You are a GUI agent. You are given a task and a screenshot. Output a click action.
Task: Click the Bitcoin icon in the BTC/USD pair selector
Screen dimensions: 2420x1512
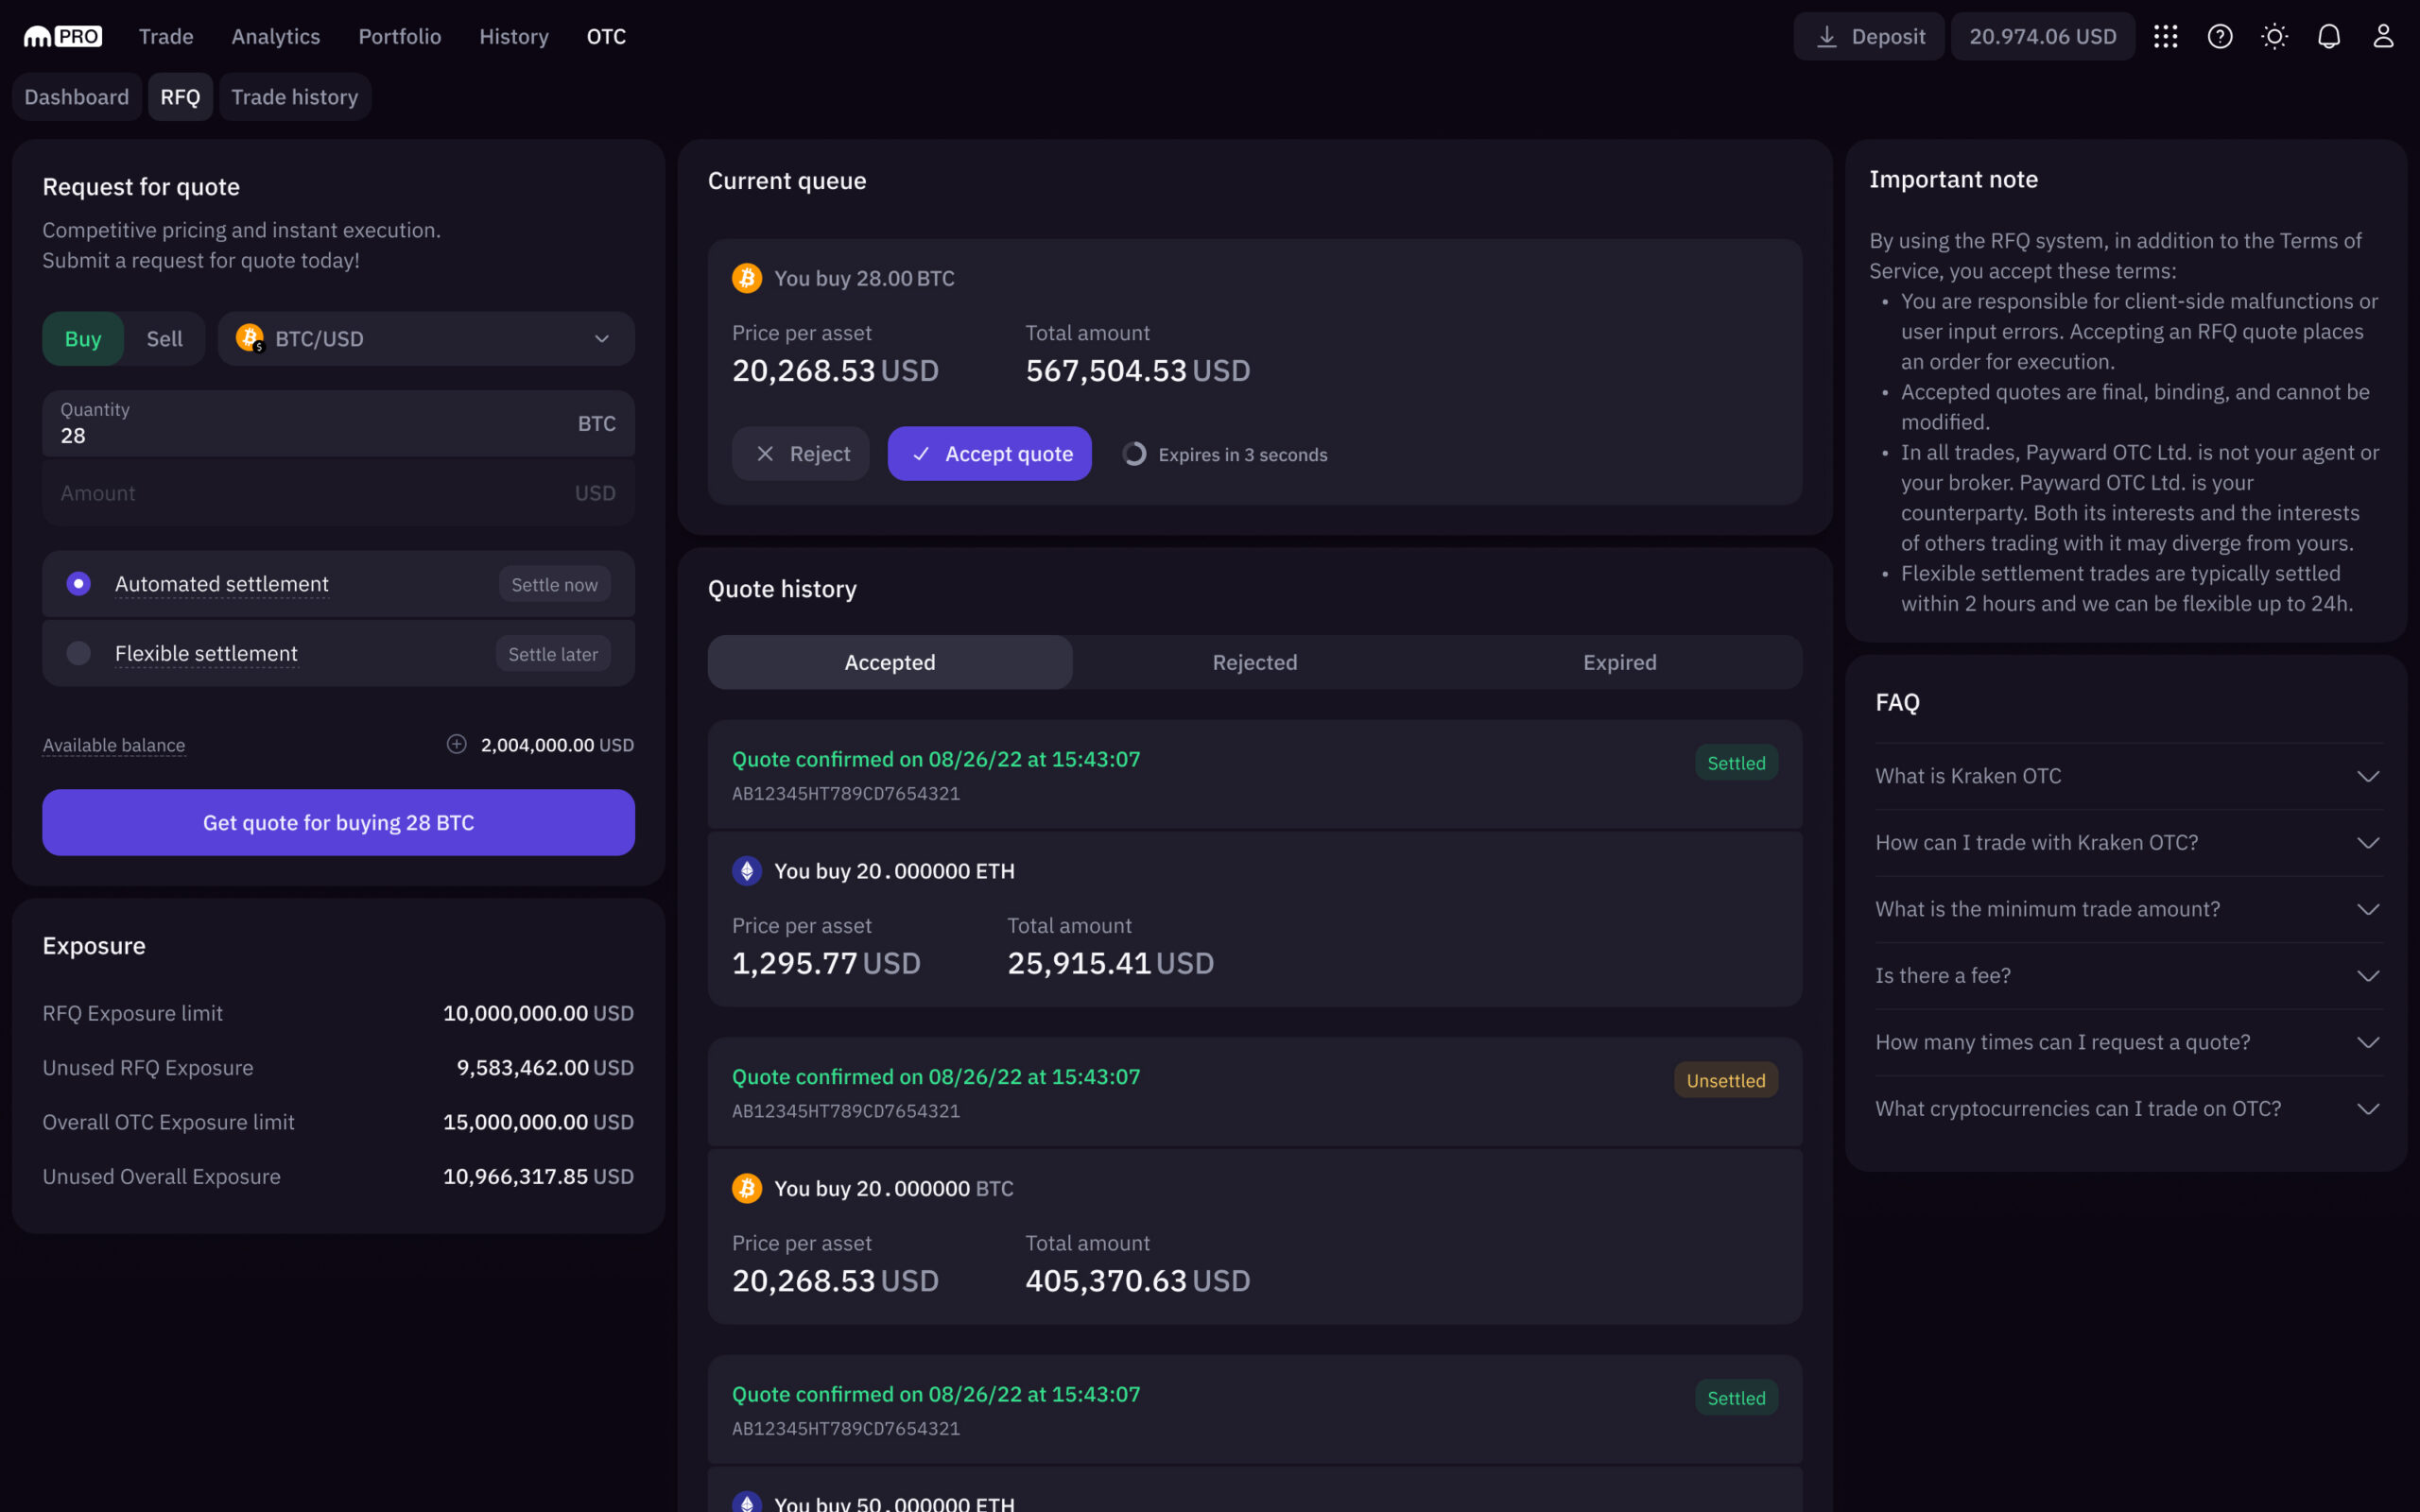pyautogui.click(x=250, y=338)
